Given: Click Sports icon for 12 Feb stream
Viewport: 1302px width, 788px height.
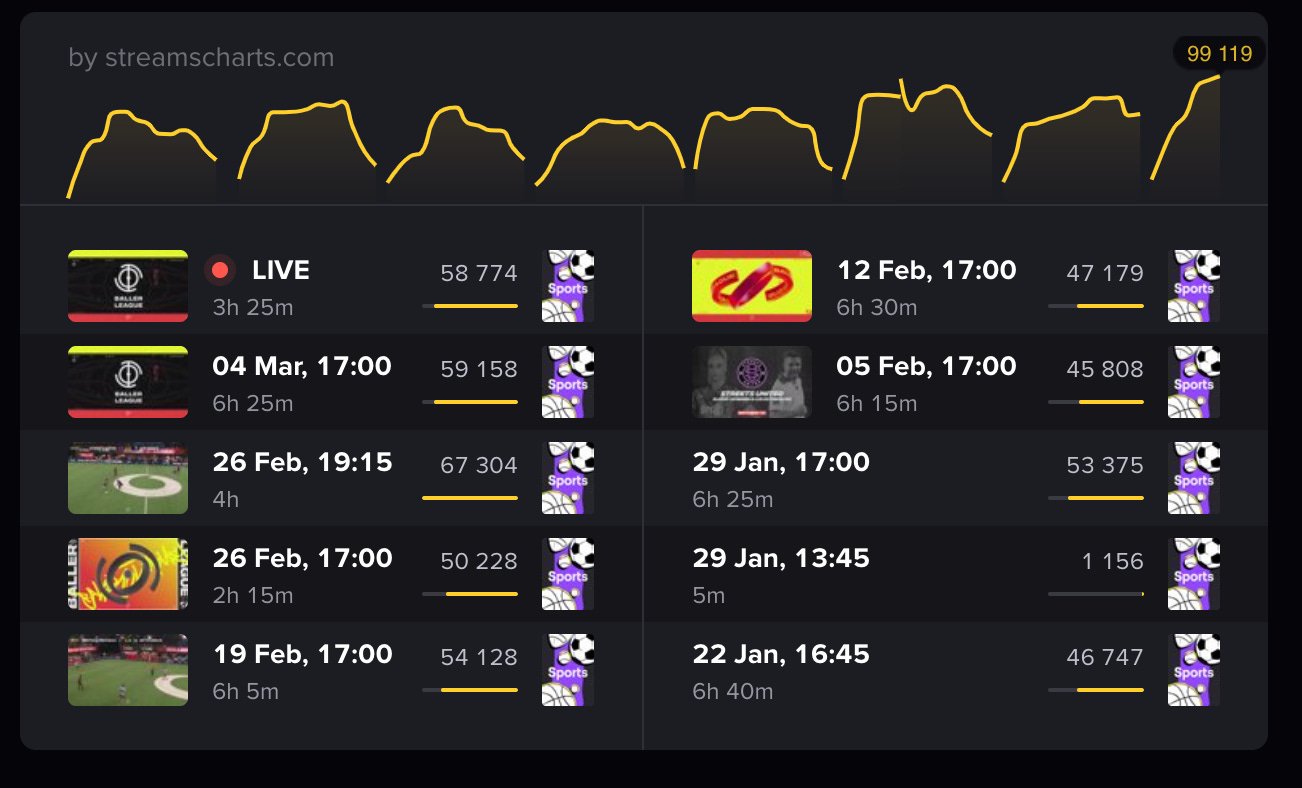Looking at the screenshot, I should [1194, 286].
